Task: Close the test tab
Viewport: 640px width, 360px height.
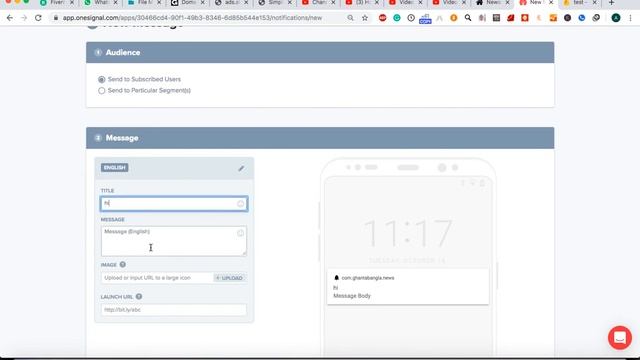Action: pos(594,3)
